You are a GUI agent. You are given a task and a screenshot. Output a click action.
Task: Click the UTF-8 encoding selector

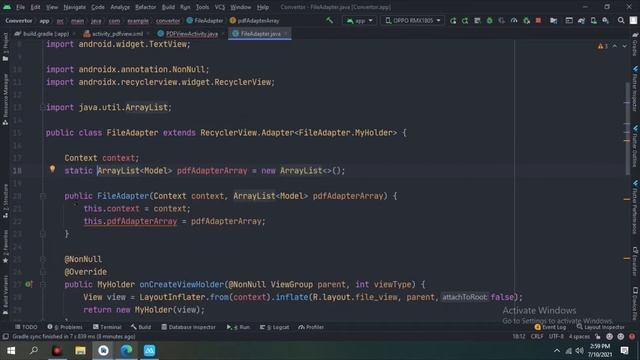click(556, 337)
